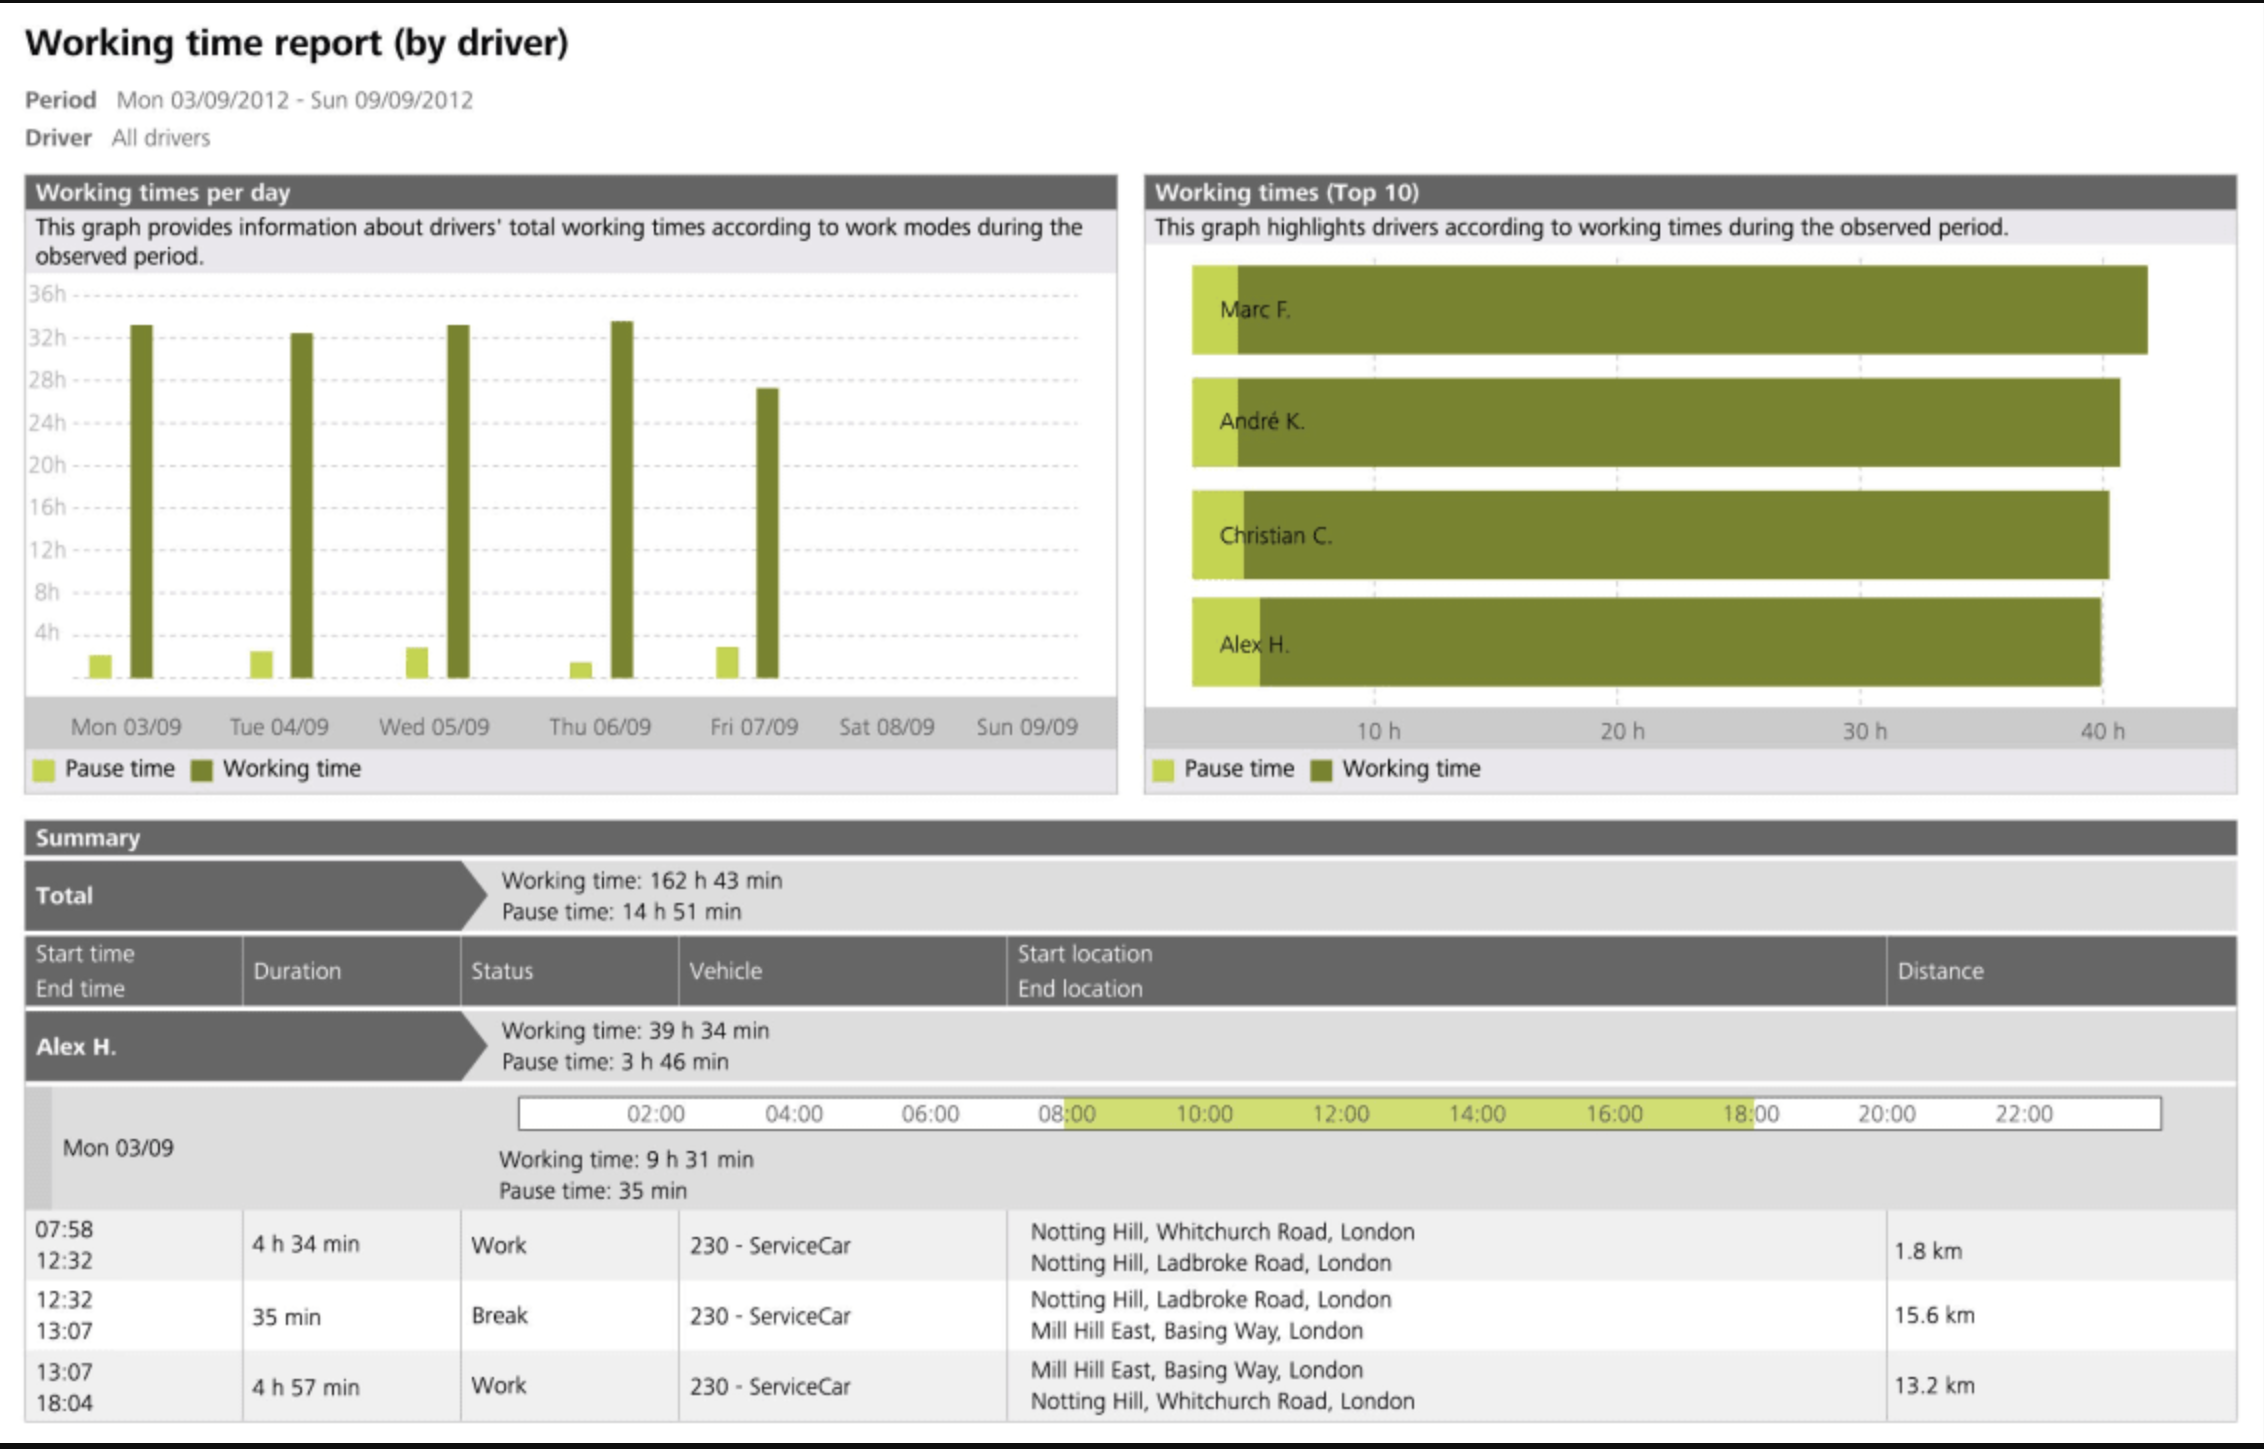The width and height of the screenshot is (2264, 1449).
Task: Select Alex H.'s pause time segment
Action: (x=1225, y=645)
